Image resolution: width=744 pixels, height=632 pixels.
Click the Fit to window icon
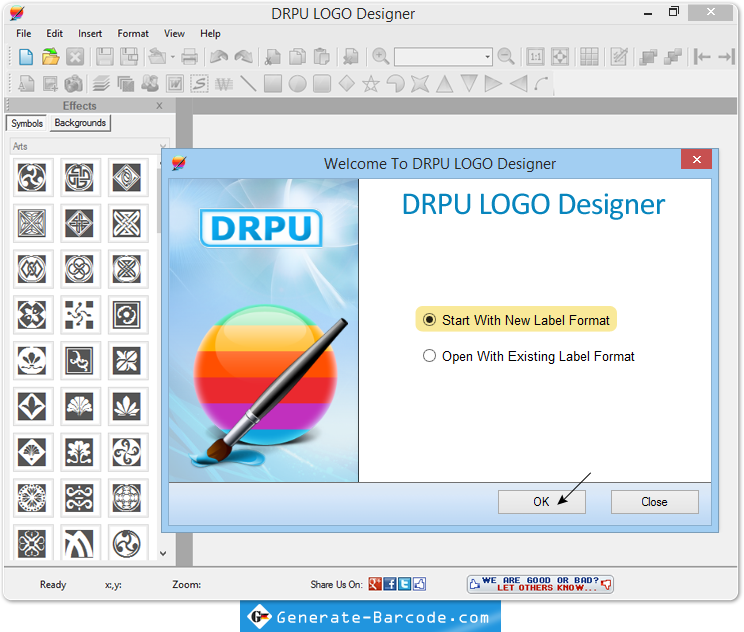pyautogui.click(x=560, y=57)
